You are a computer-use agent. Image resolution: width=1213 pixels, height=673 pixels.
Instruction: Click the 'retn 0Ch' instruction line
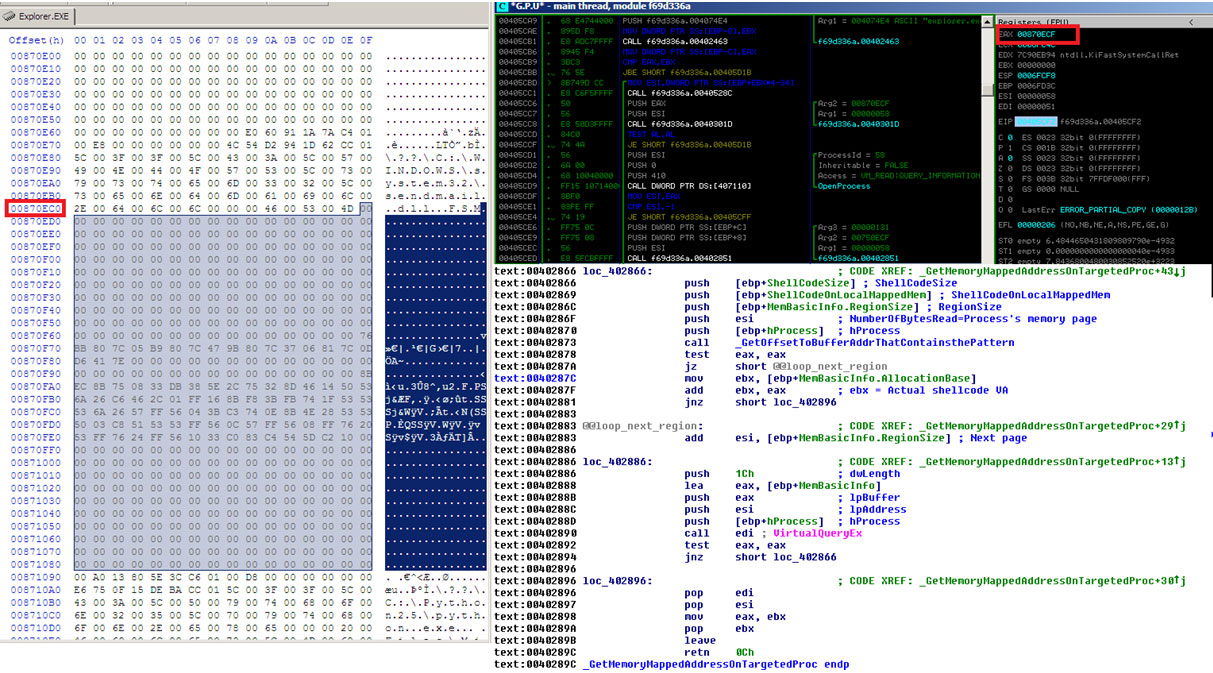720,652
